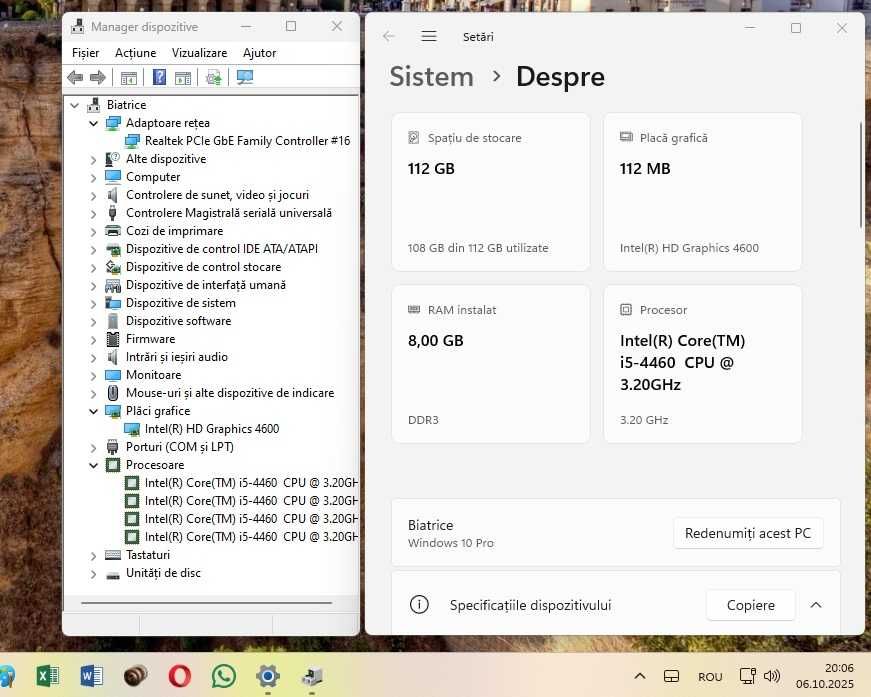Click the Update driver toolbar icon
The height and width of the screenshot is (697, 871).
pos(214,77)
